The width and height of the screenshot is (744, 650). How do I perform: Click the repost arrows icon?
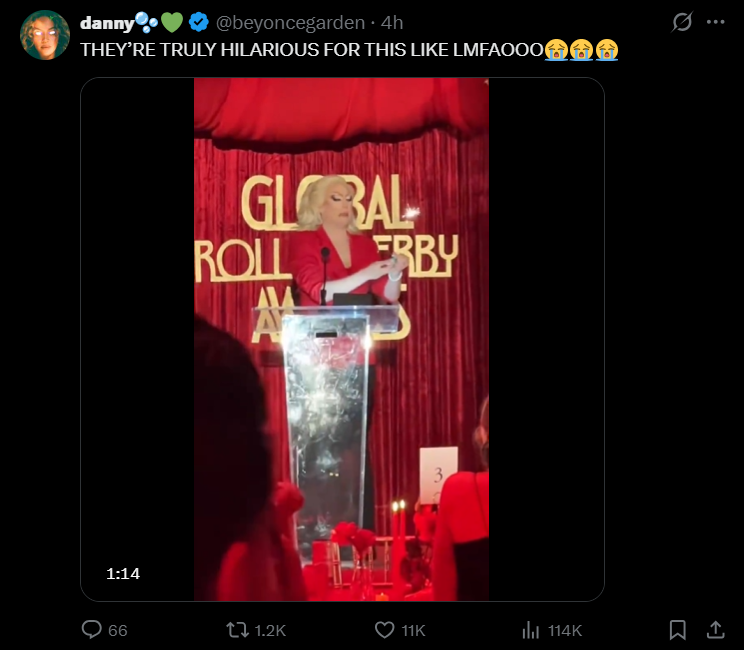click(237, 630)
